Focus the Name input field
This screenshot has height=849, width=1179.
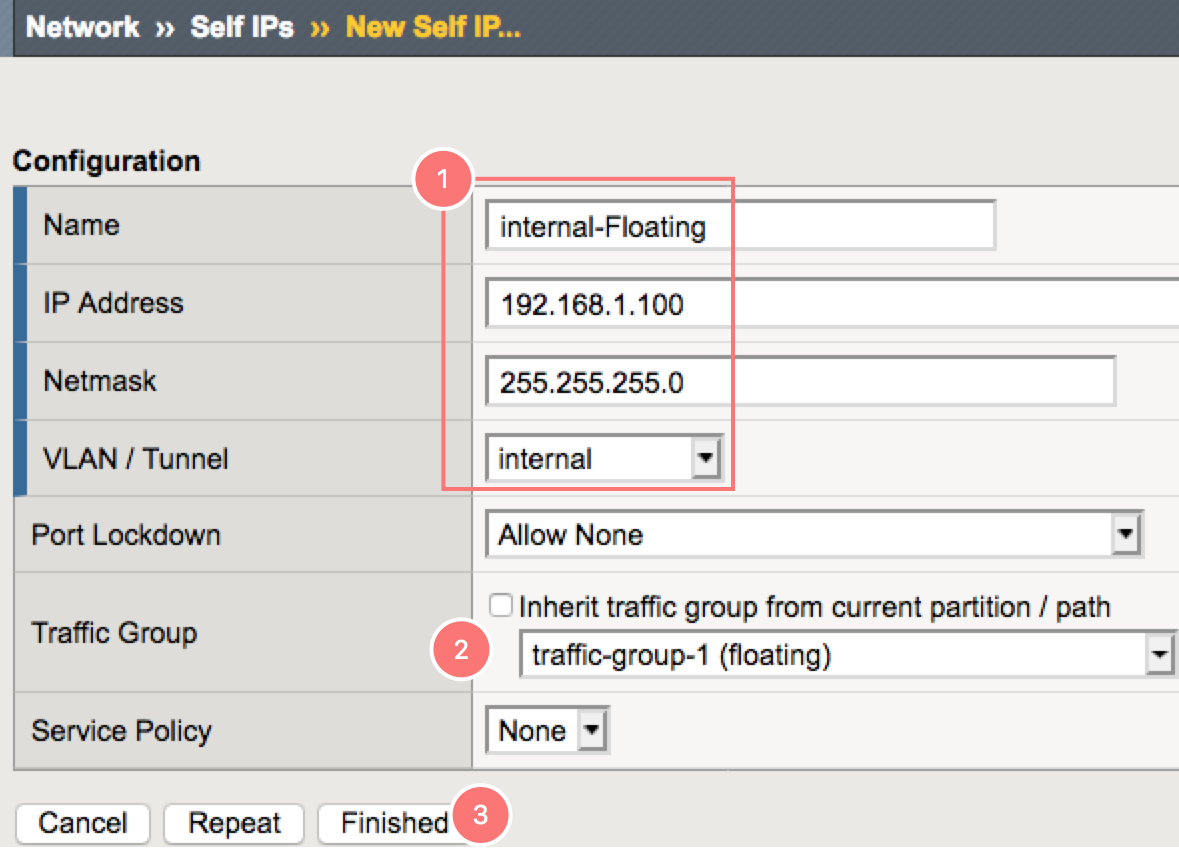[x=740, y=227]
